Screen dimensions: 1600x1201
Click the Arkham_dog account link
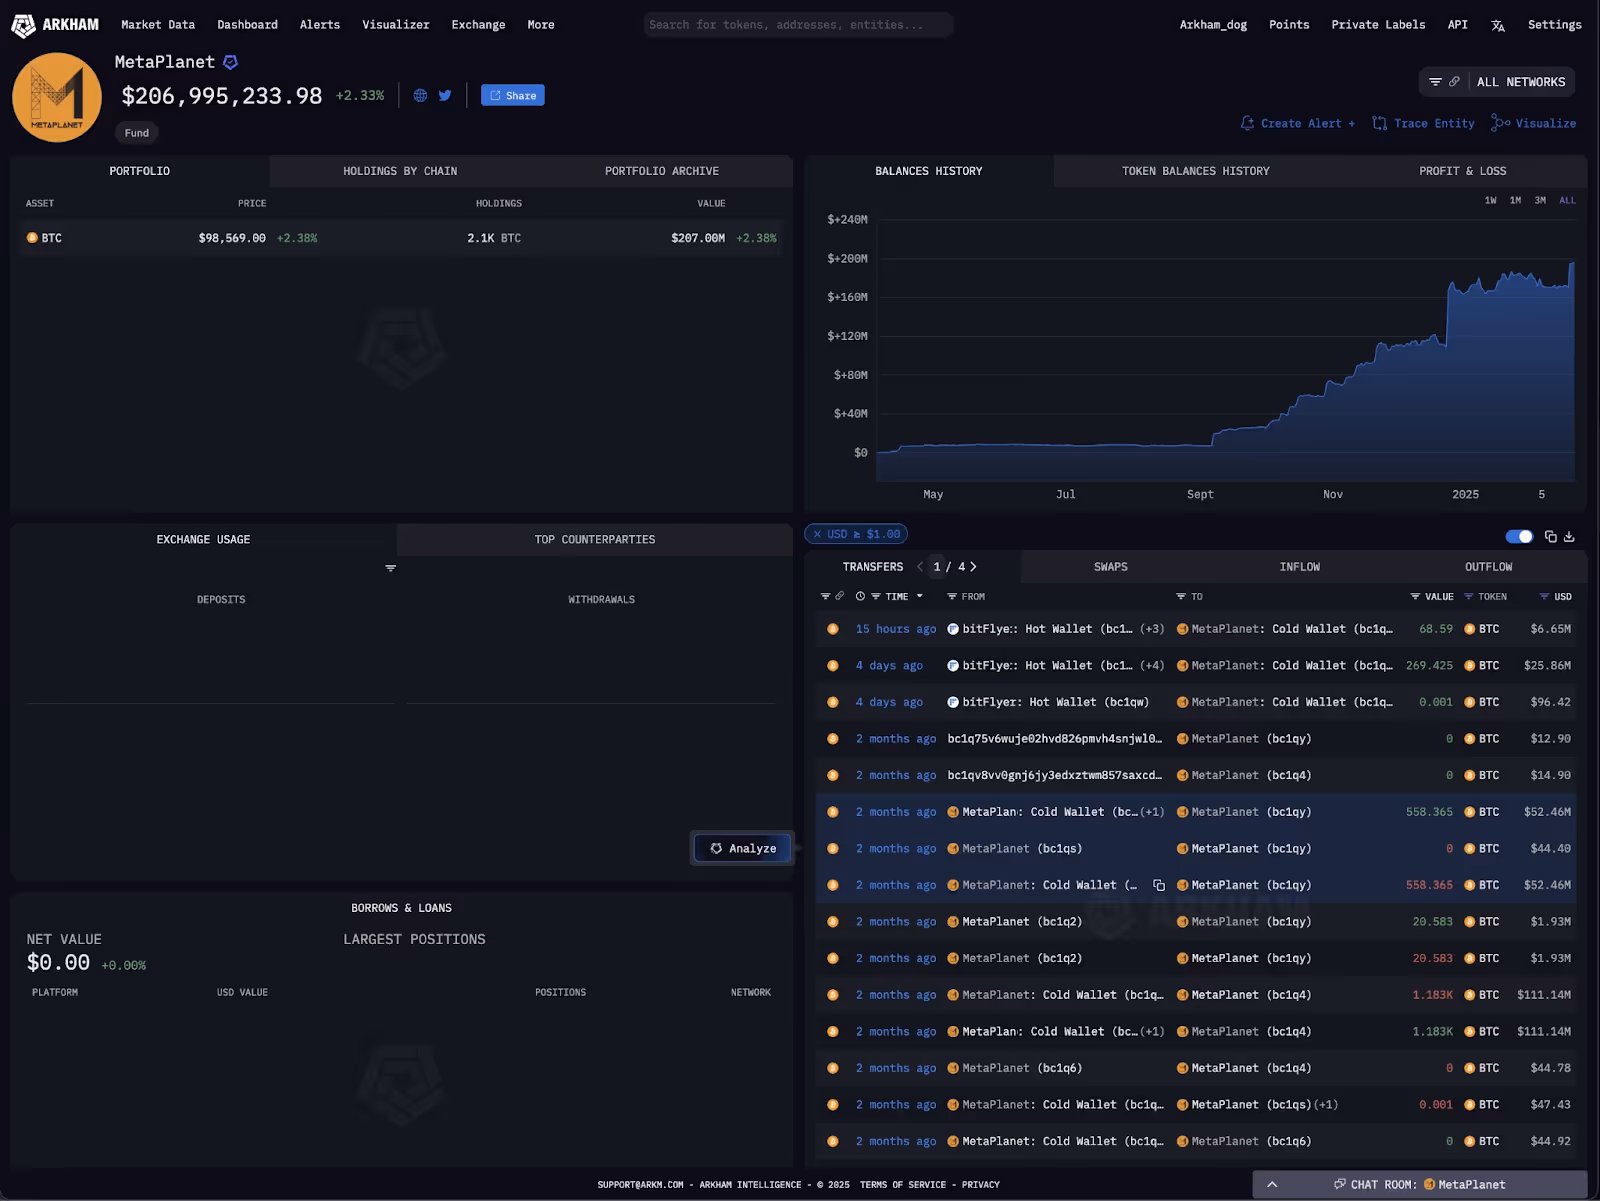[1213, 25]
